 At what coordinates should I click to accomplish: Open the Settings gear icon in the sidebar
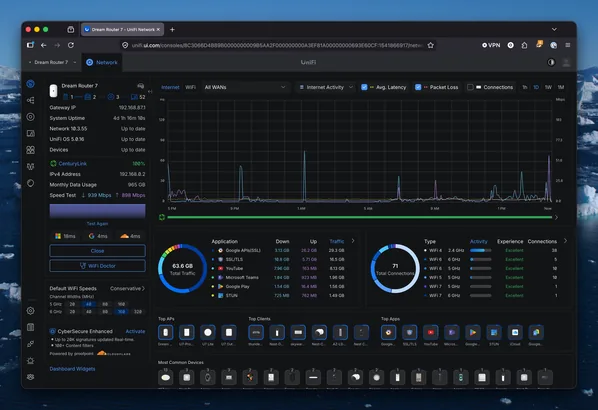31,311
